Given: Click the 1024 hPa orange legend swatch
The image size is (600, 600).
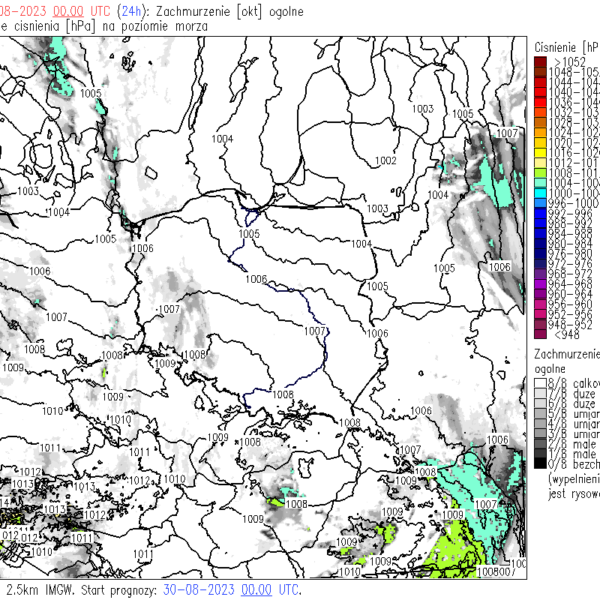Looking at the screenshot, I should coord(540,133).
